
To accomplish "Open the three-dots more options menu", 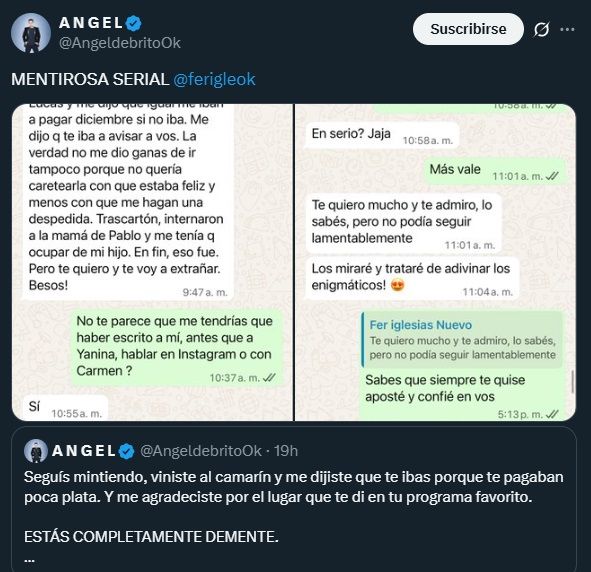I will 567,29.
